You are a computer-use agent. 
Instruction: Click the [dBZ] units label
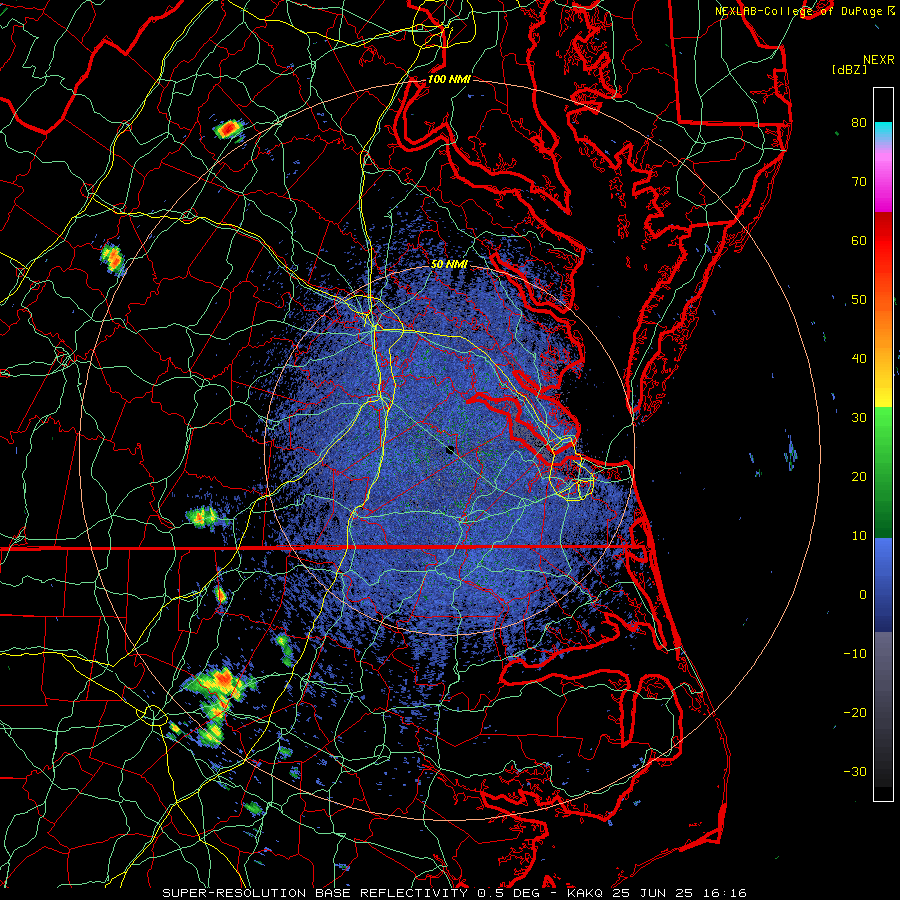pos(849,70)
